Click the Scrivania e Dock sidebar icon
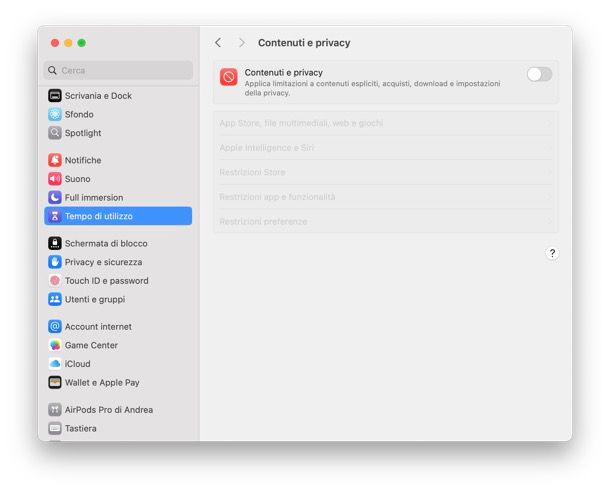Viewport: 610px width, 491px height. point(55,96)
